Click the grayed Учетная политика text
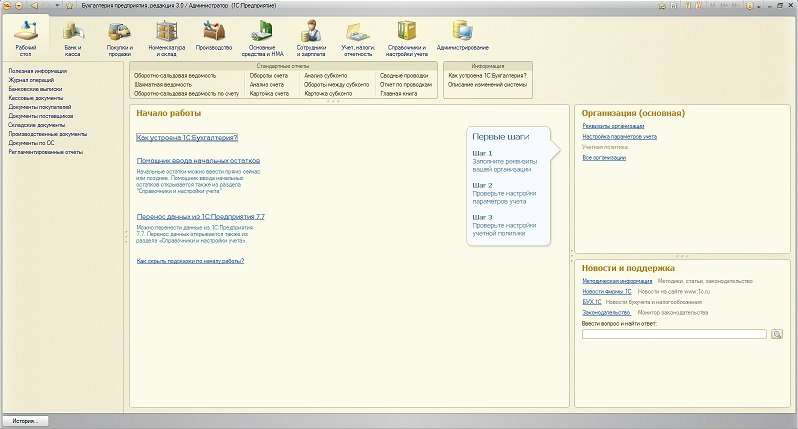 click(x=605, y=147)
